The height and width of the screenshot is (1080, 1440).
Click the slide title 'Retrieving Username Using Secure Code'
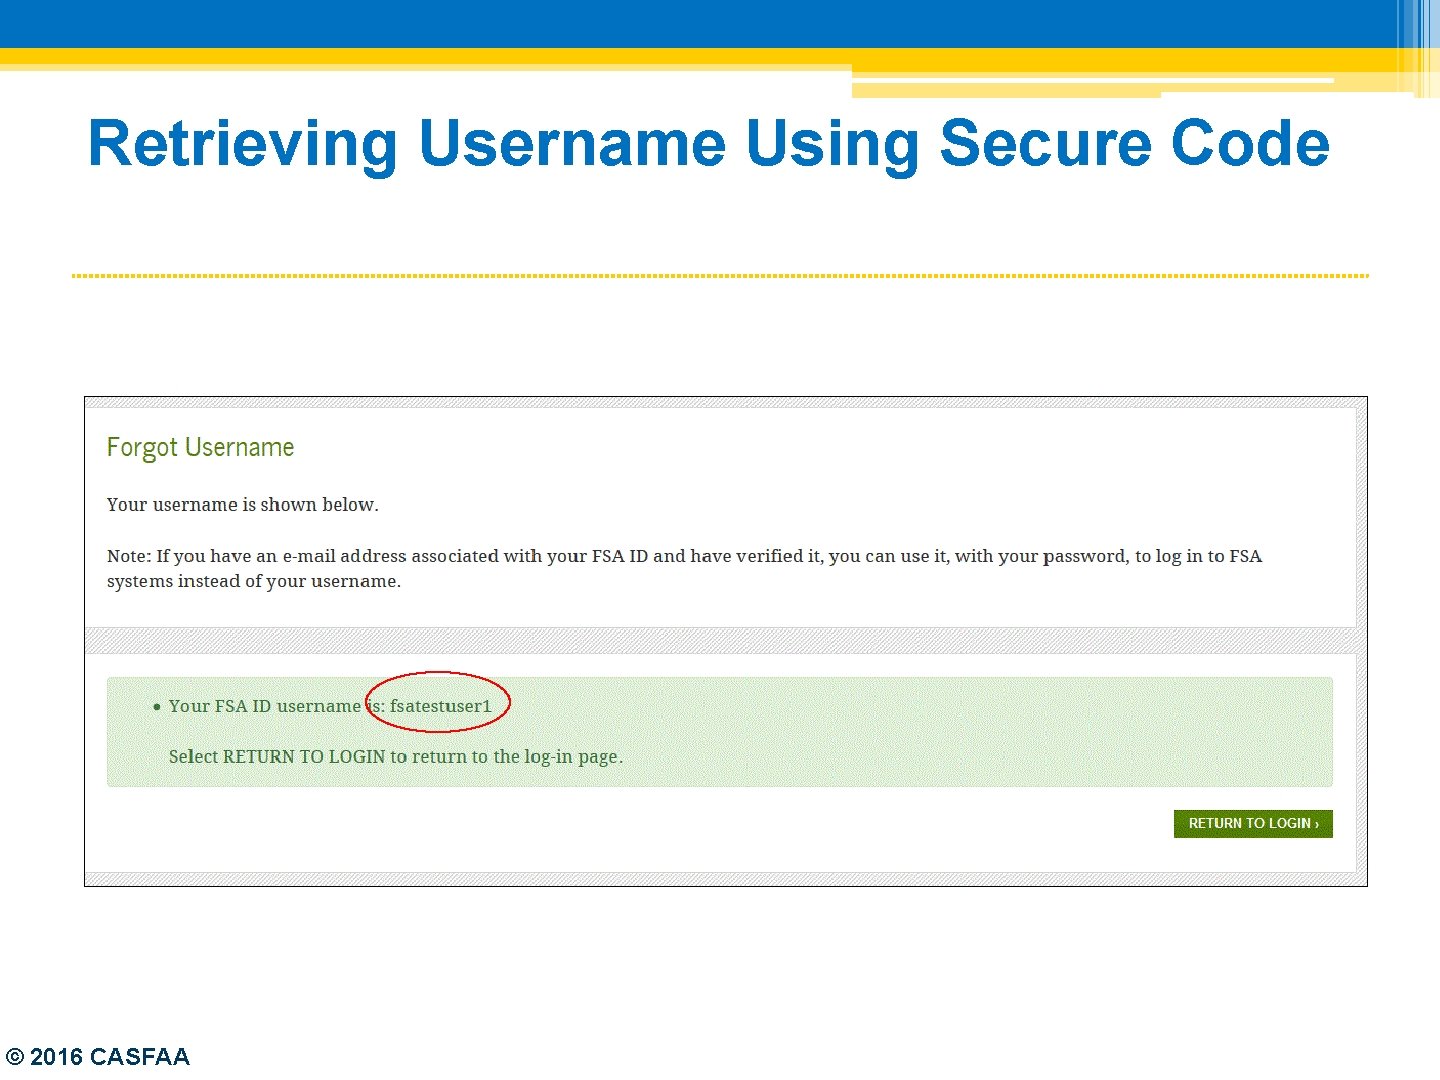click(x=709, y=143)
